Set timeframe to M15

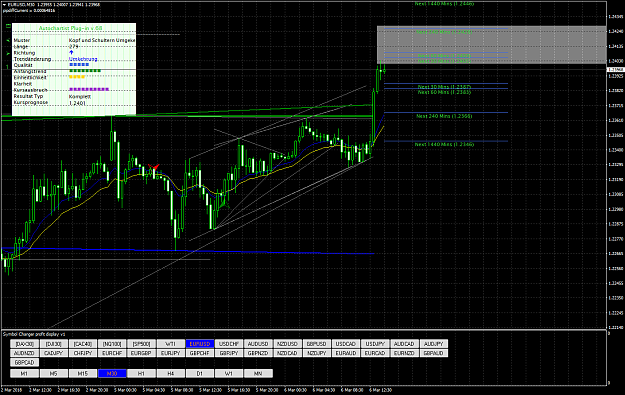[83, 373]
